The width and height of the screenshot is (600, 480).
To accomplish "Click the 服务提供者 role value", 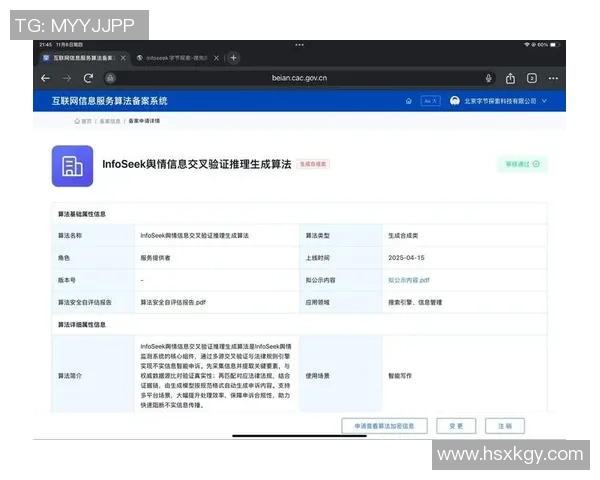I will [x=155, y=258].
